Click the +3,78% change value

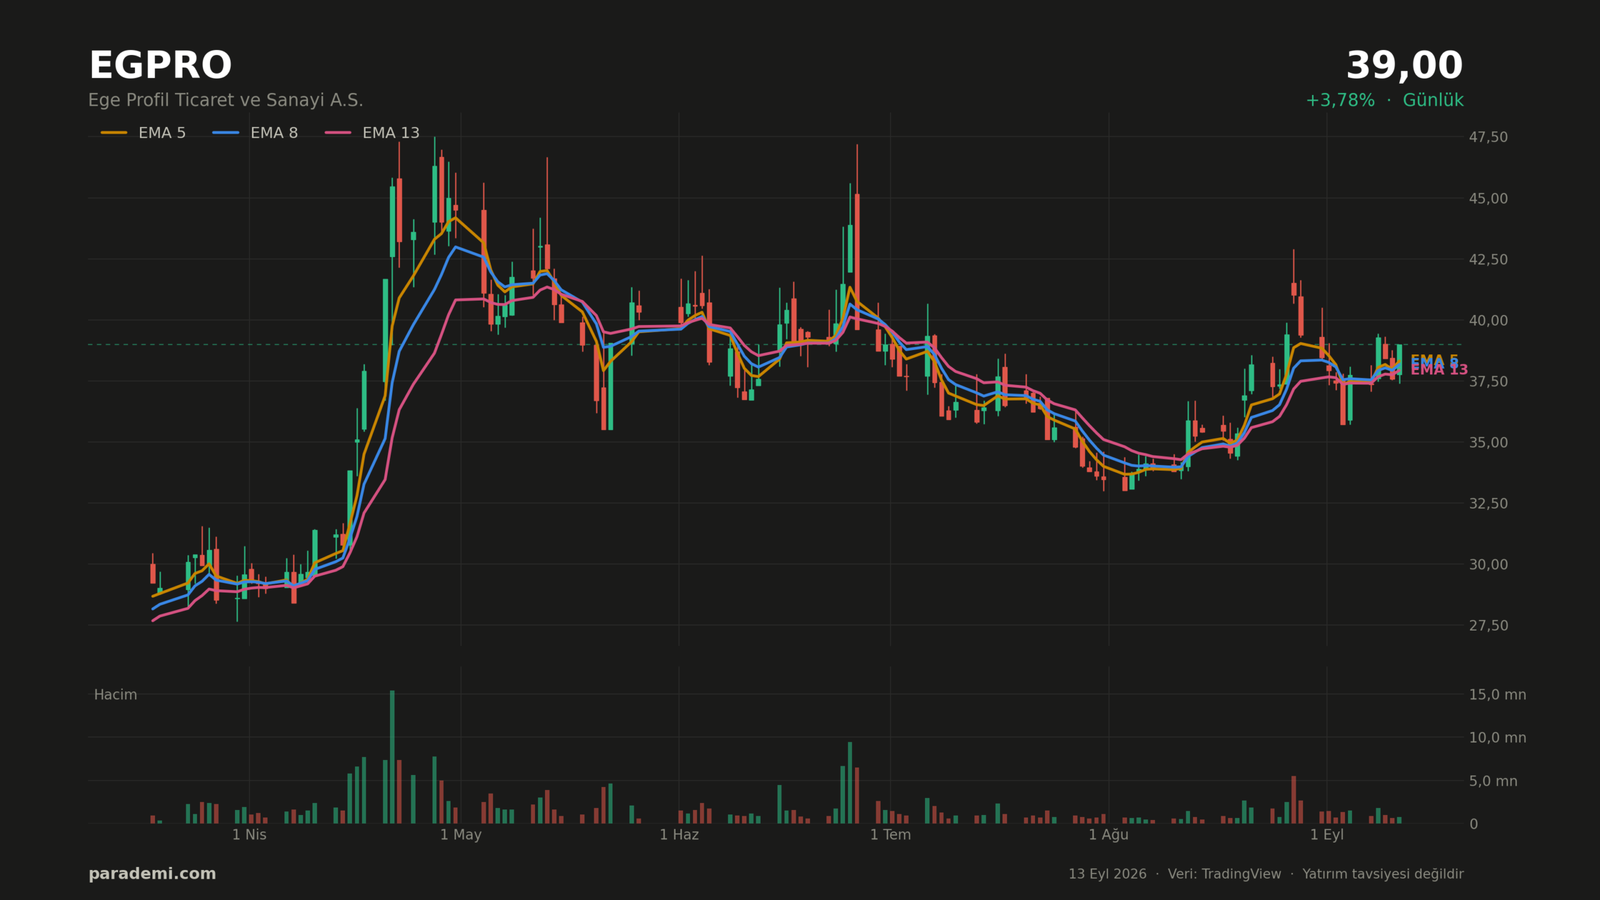point(1340,101)
